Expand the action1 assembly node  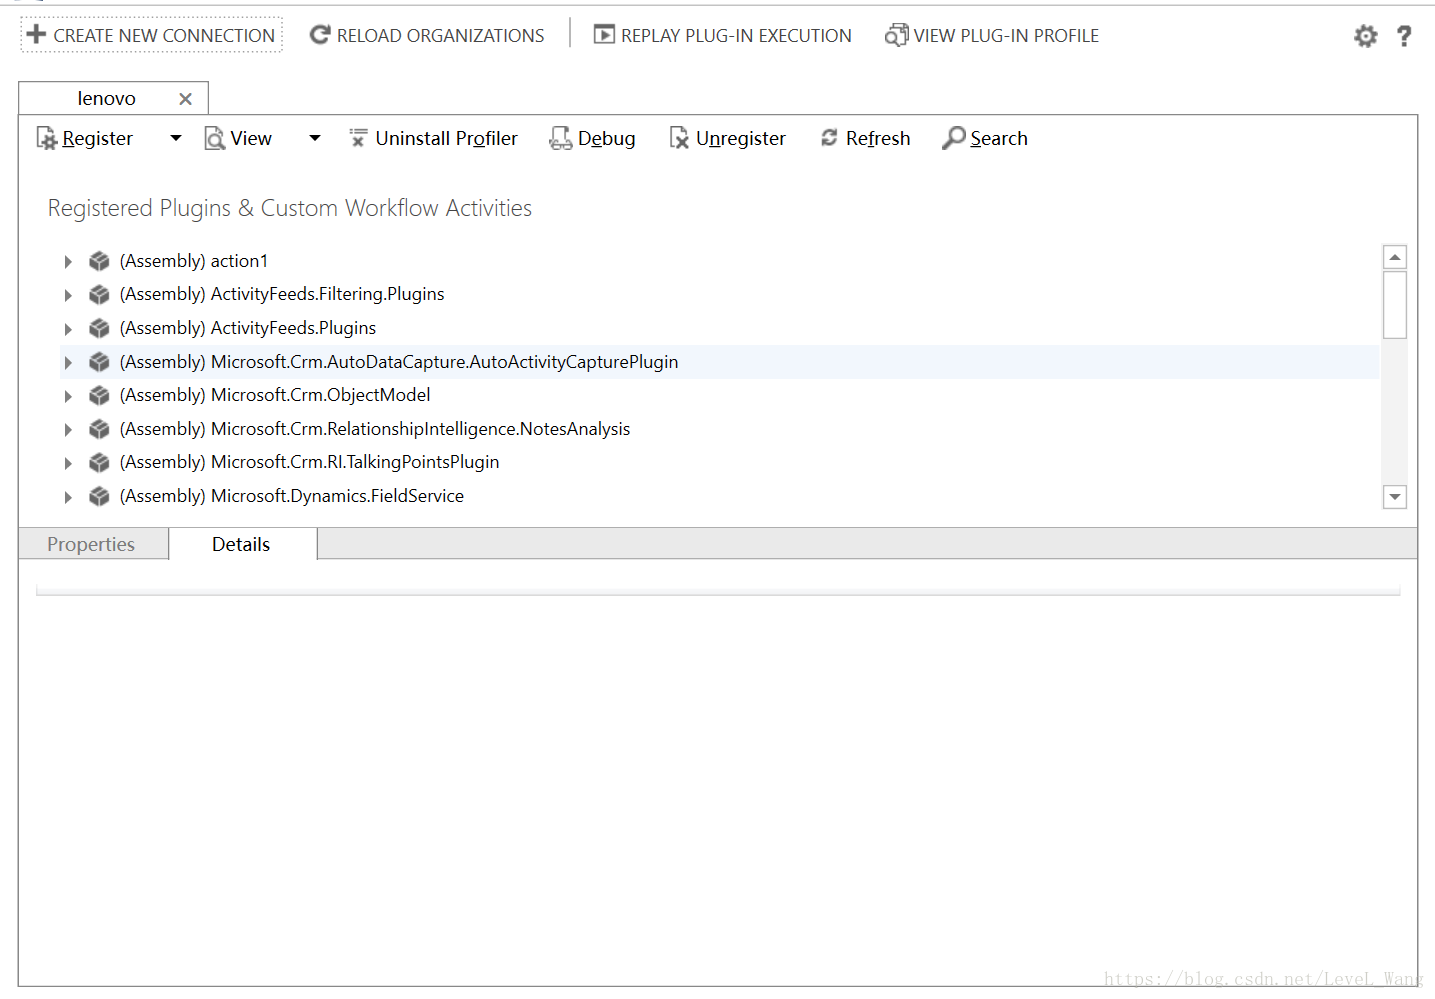68,262
